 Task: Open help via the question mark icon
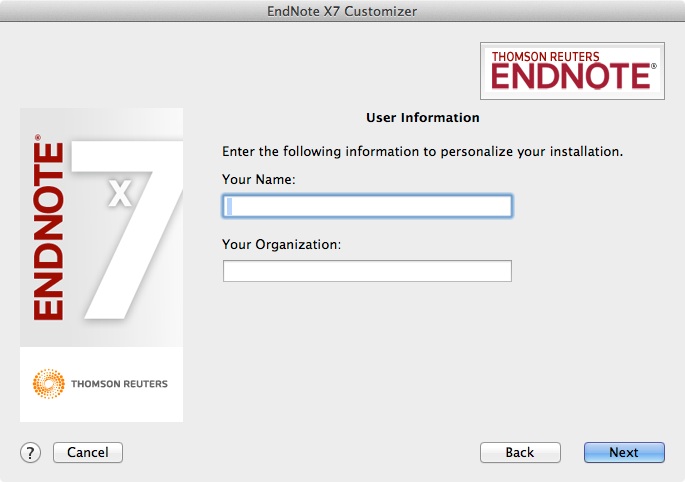[30, 453]
